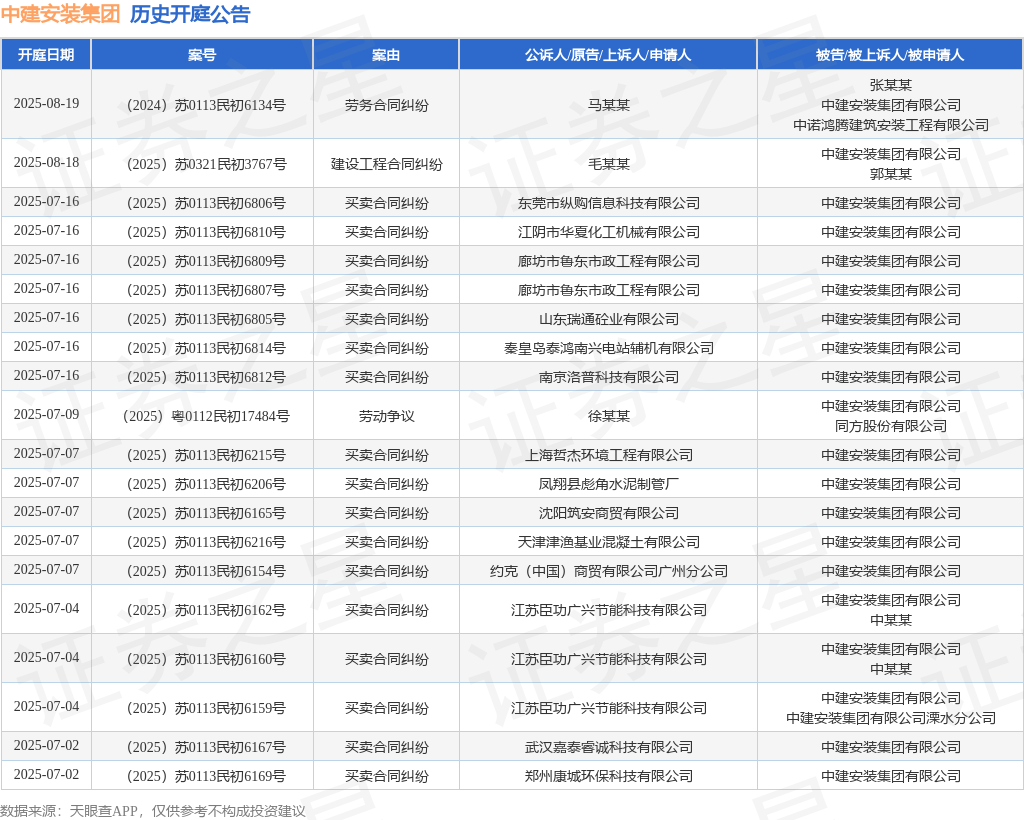Image resolution: width=1024 pixels, height=820 pixels.
Task: Click the 2025-08-19 hearing date cell
Action: pyautogui.click(x=46, y=104)
